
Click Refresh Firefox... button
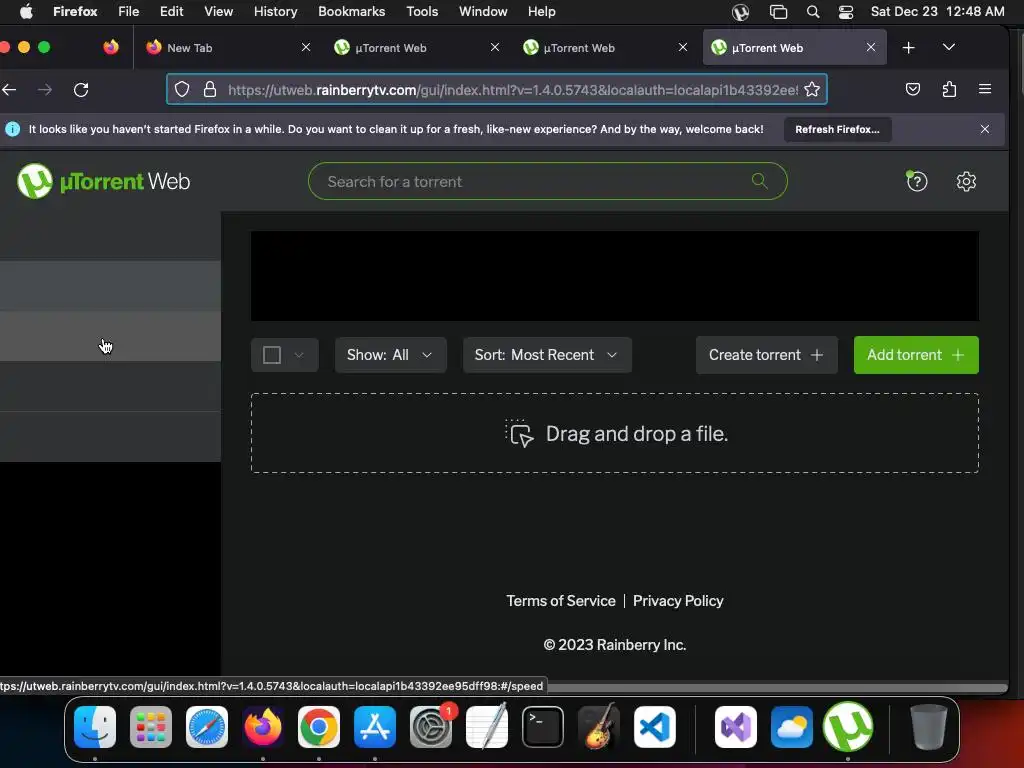pos(837,129)
